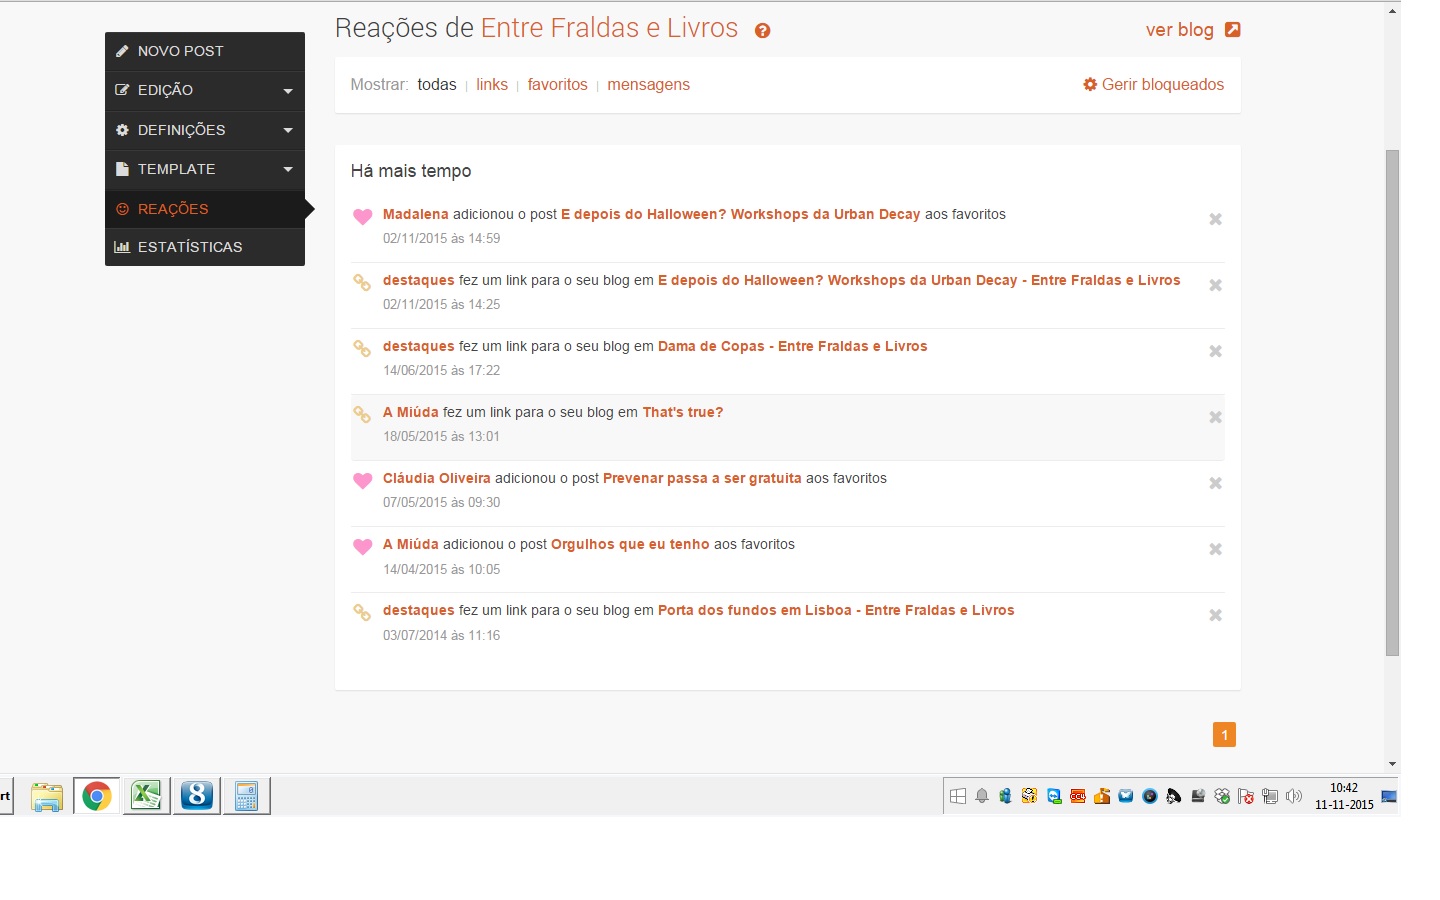Click the page 1 pagination button

pos(1224,735)
